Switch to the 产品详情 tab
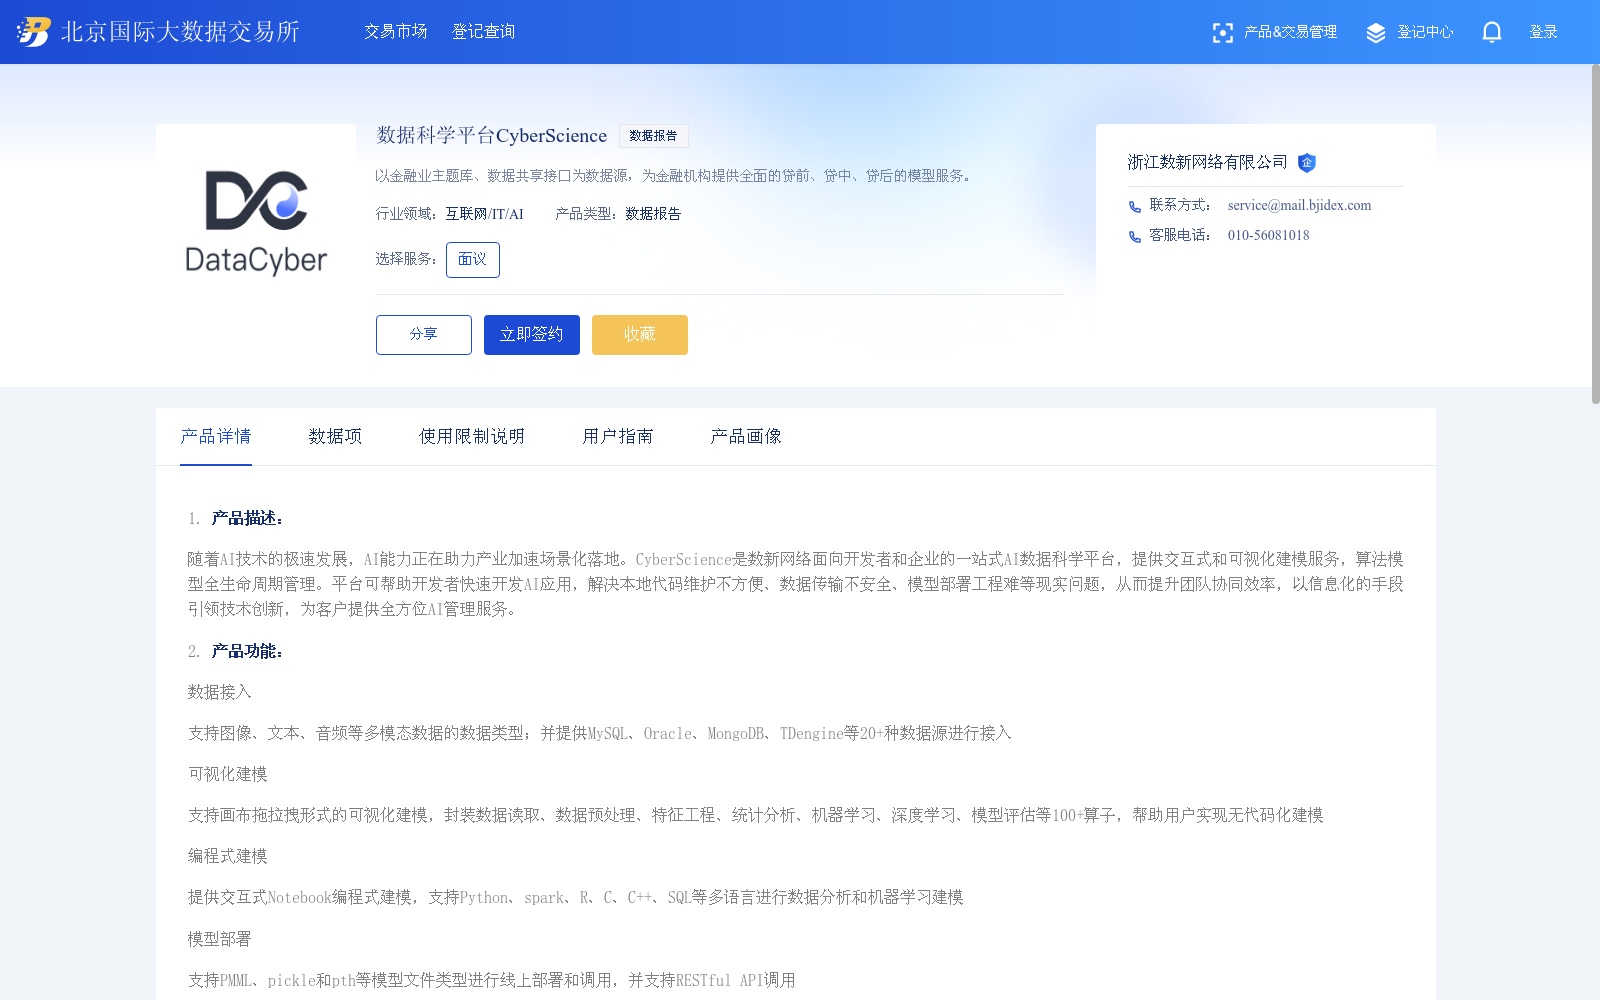 coord(216,437)
